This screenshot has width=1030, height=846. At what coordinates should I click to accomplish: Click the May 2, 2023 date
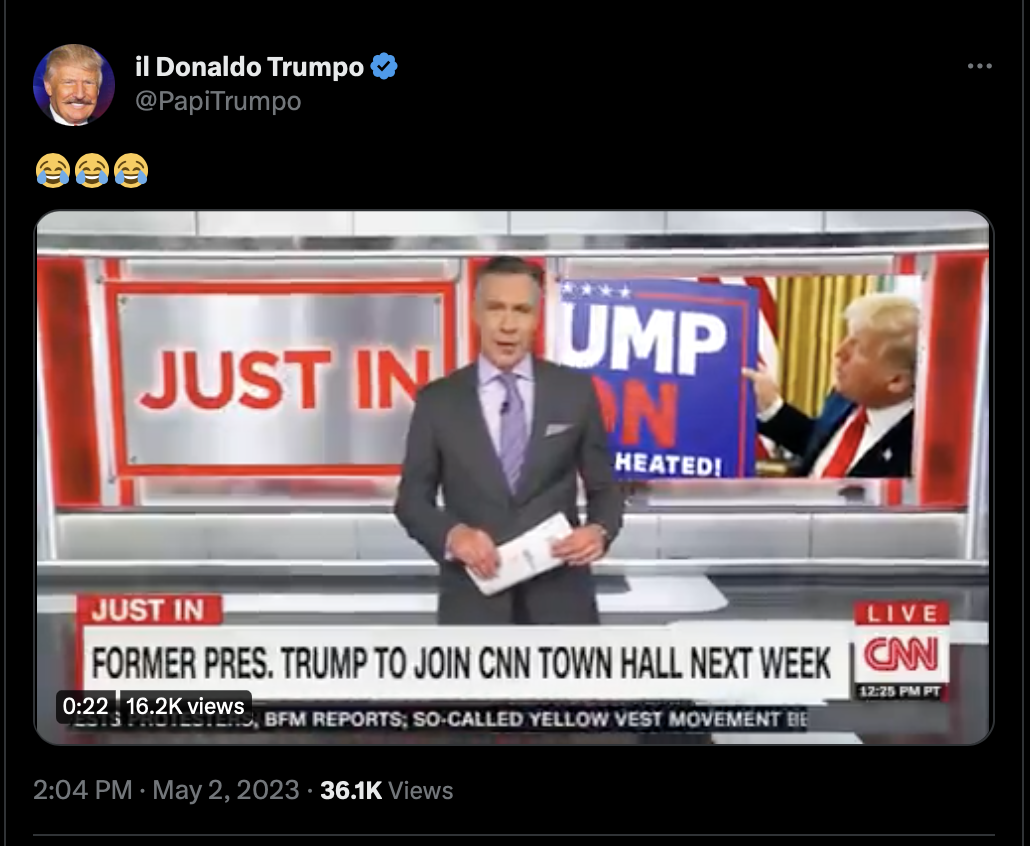click(x=226, y=790)
